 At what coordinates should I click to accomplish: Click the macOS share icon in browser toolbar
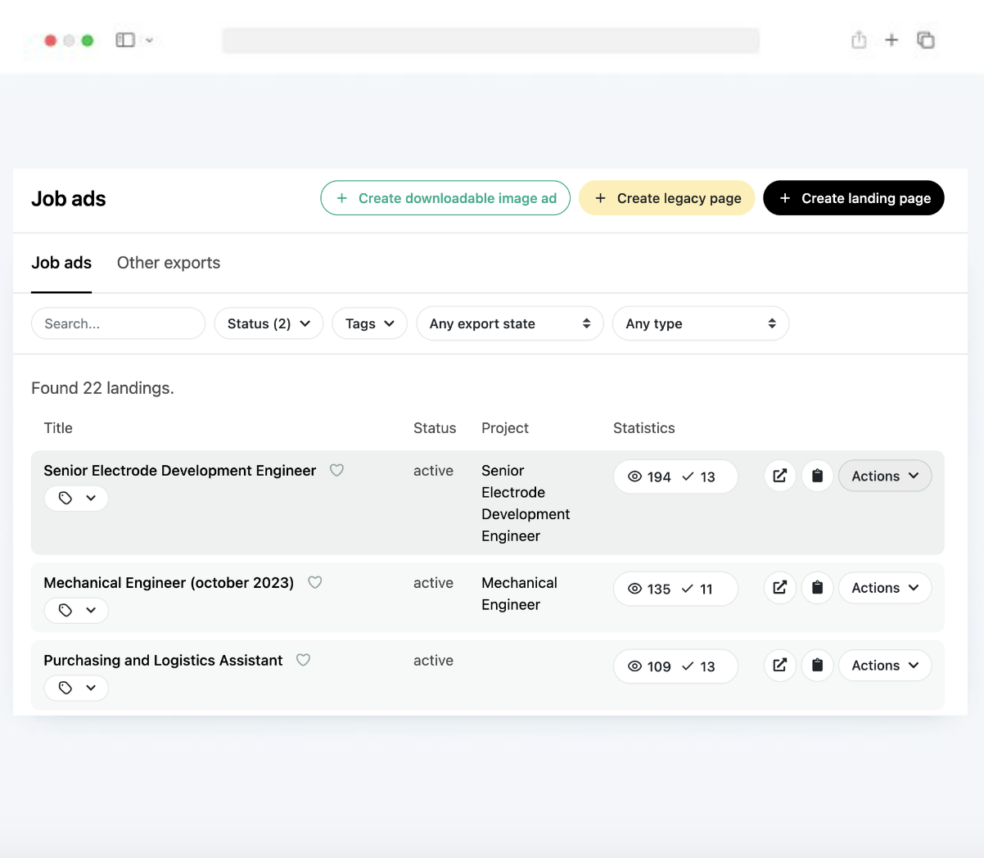(859, 40)
